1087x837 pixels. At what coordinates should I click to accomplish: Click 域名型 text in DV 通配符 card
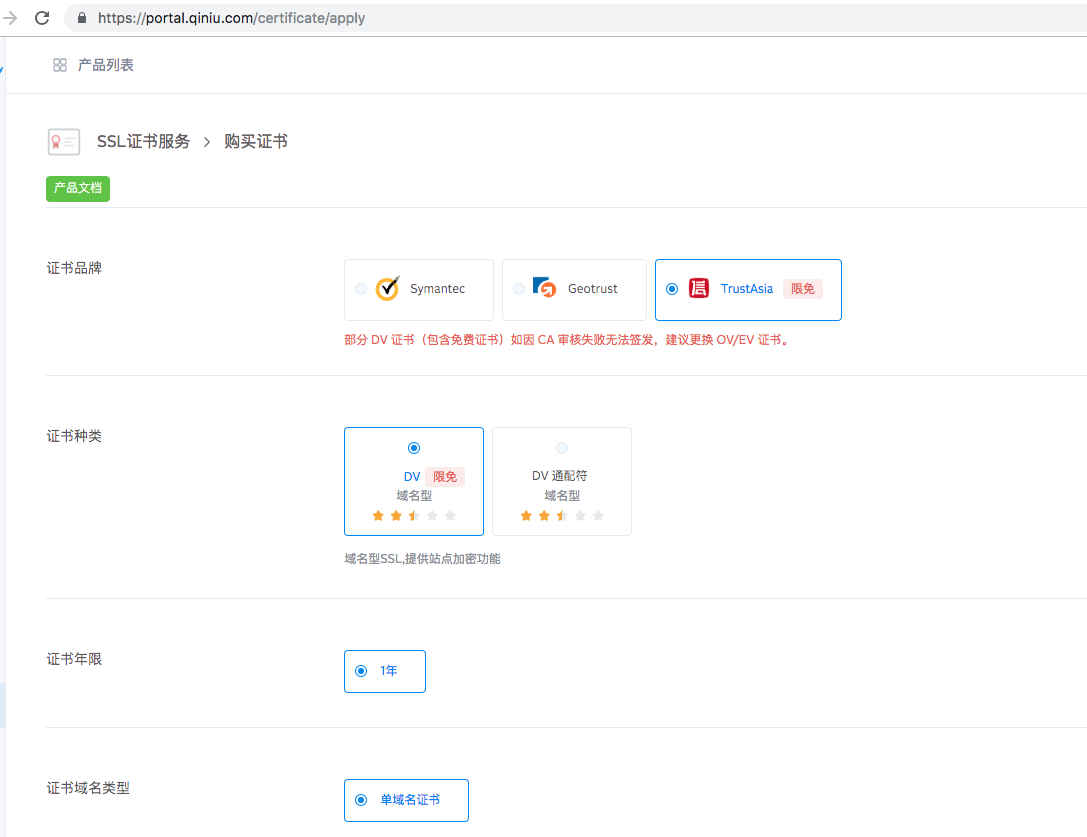tap(562, 496)
